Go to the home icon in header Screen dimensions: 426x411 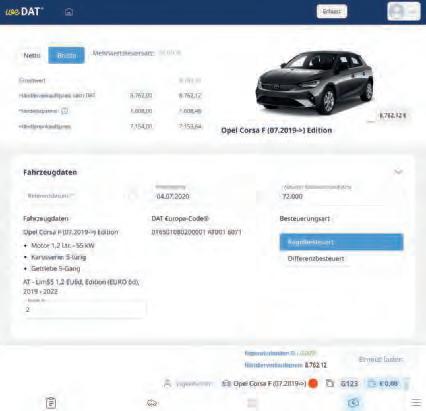tap(69, 12)
